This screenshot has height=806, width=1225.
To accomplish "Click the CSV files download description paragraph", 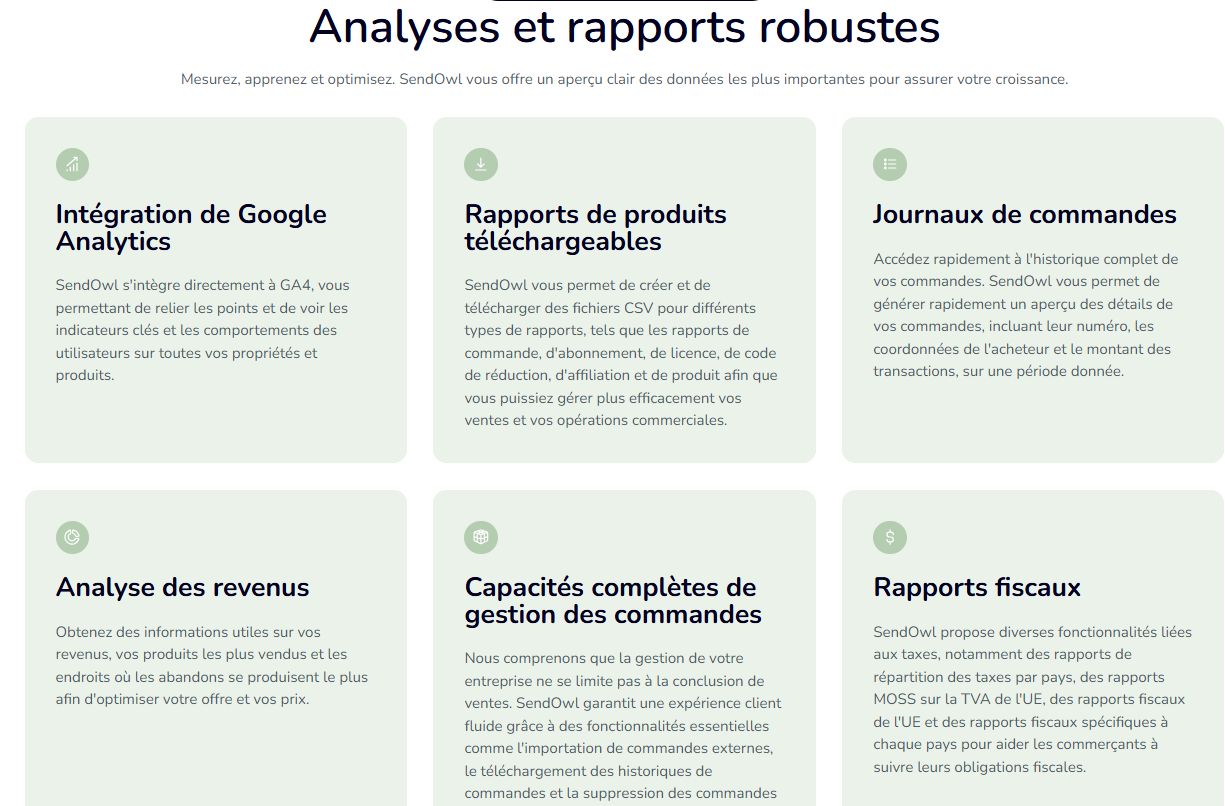I will coord(620,353).
